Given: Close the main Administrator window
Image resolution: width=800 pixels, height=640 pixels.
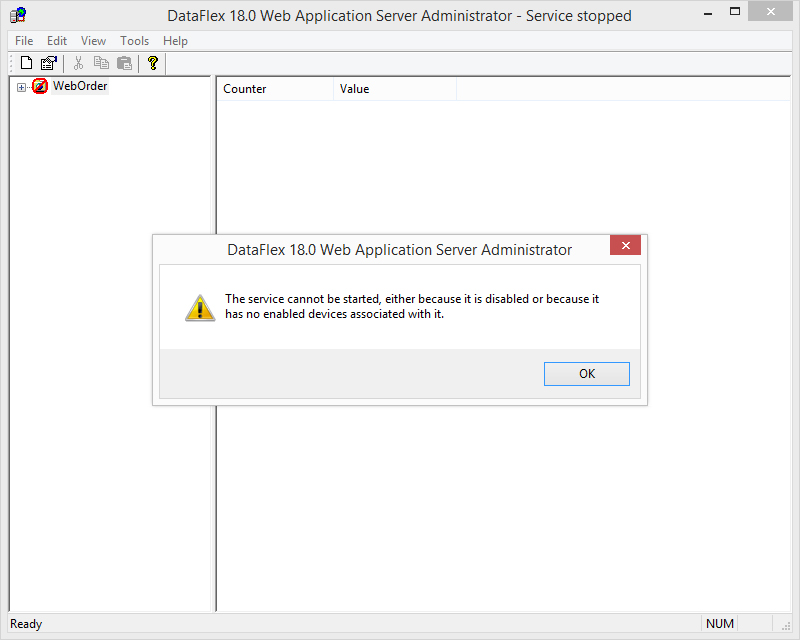Looking at the screenshot, I should (770, 12).
